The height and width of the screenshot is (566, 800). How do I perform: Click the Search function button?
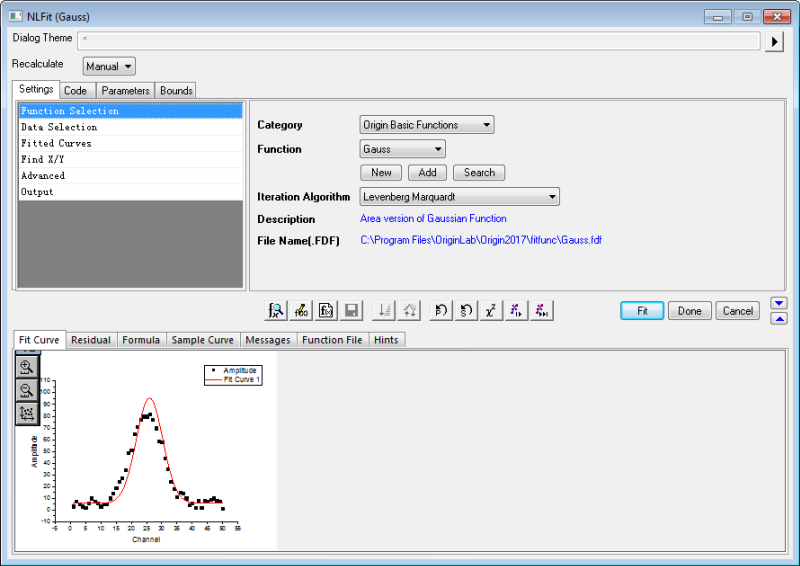pyautogui.click(x=479, y=173)
